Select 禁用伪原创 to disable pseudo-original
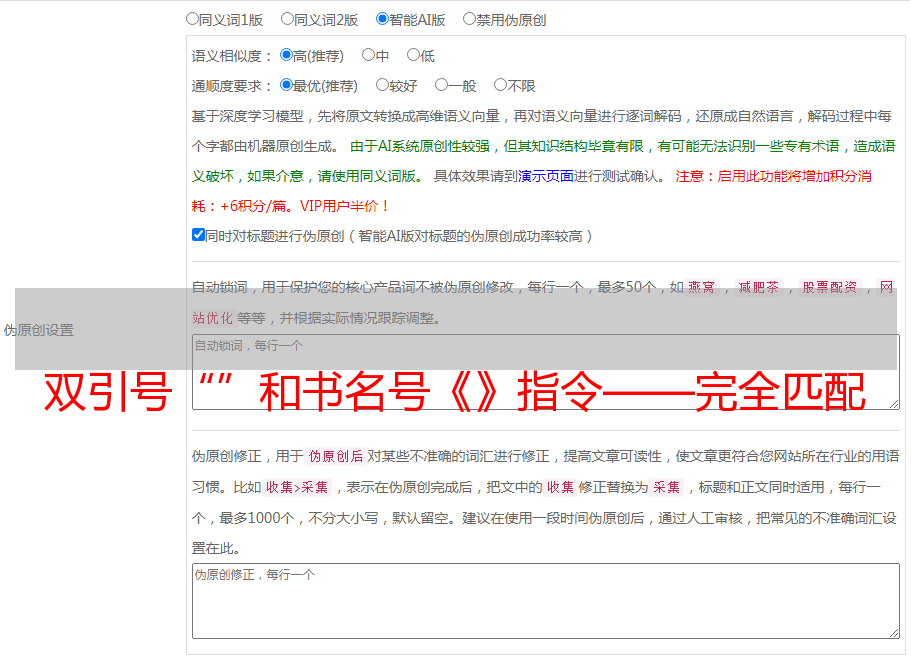 pyautogui.click(x=469, y=19)
